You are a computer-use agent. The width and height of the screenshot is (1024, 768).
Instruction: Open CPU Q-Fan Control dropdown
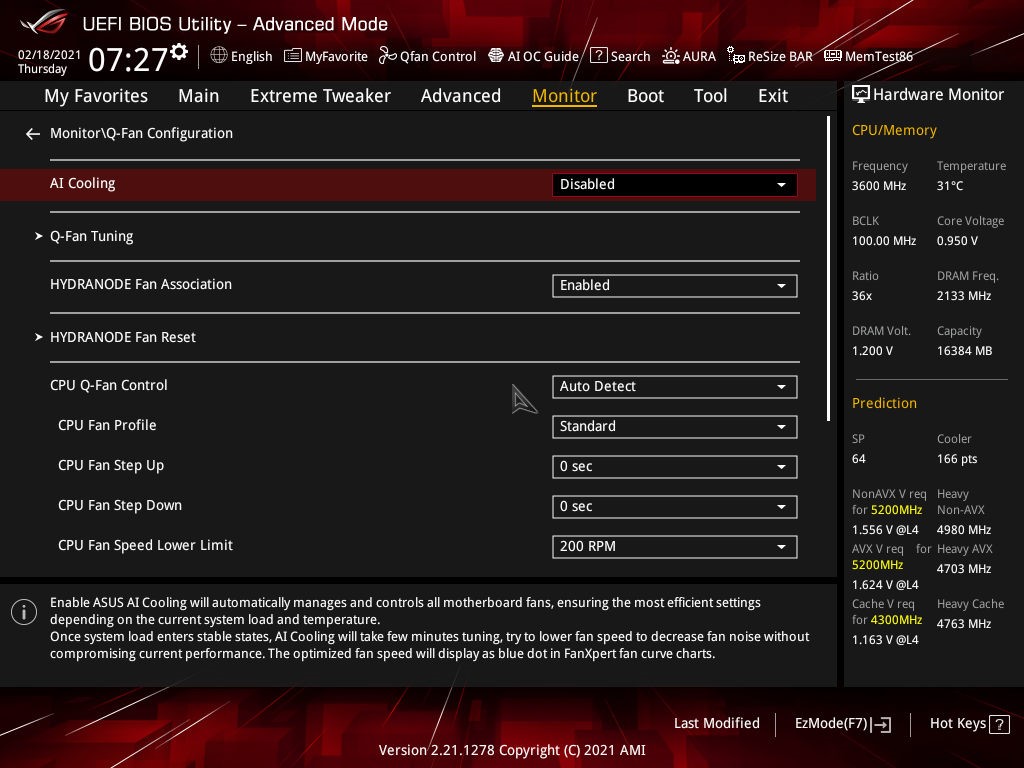point(675,387)
